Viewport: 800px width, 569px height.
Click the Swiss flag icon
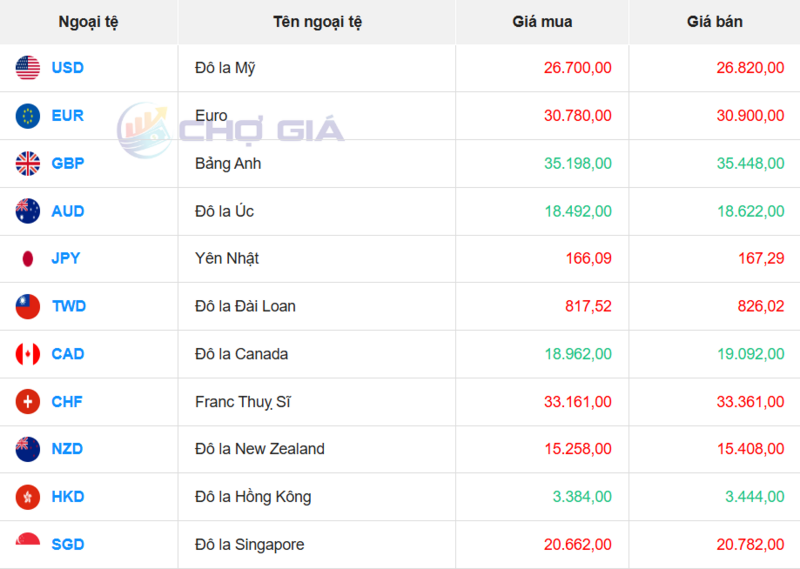pos(28,402)
